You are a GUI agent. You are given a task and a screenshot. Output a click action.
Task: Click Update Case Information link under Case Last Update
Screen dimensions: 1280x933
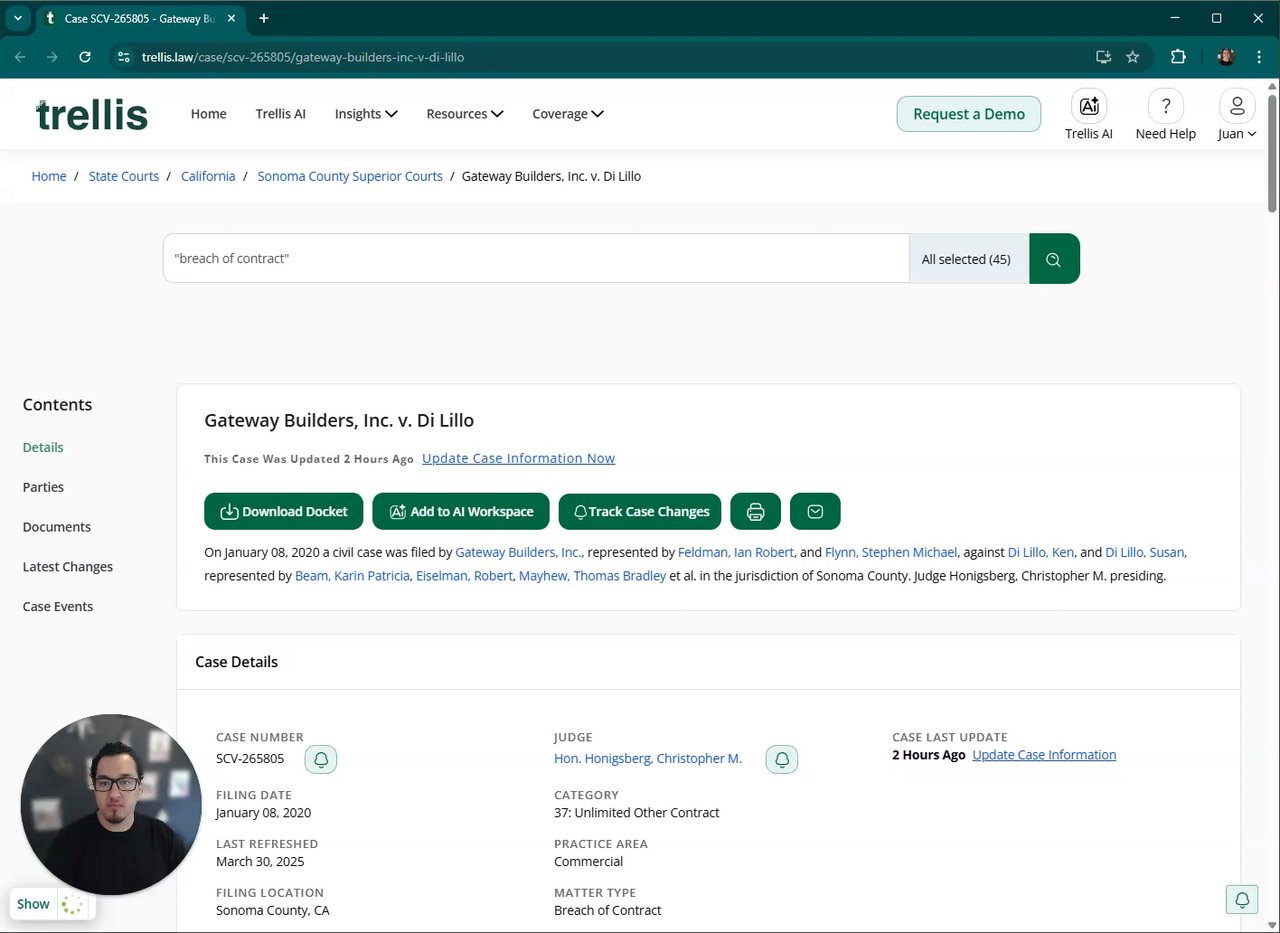pos(1044,755)
